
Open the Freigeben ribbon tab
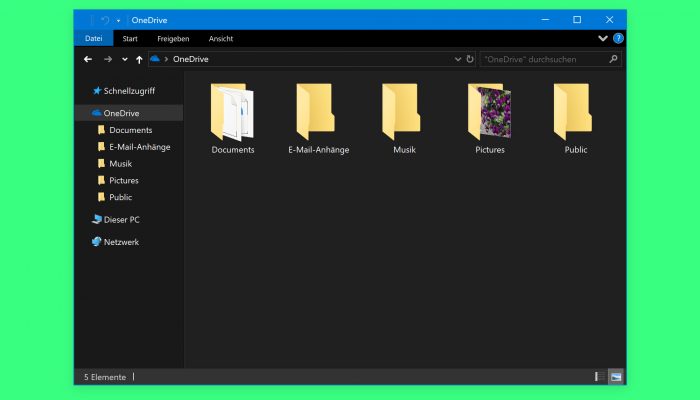coord(173,38)
